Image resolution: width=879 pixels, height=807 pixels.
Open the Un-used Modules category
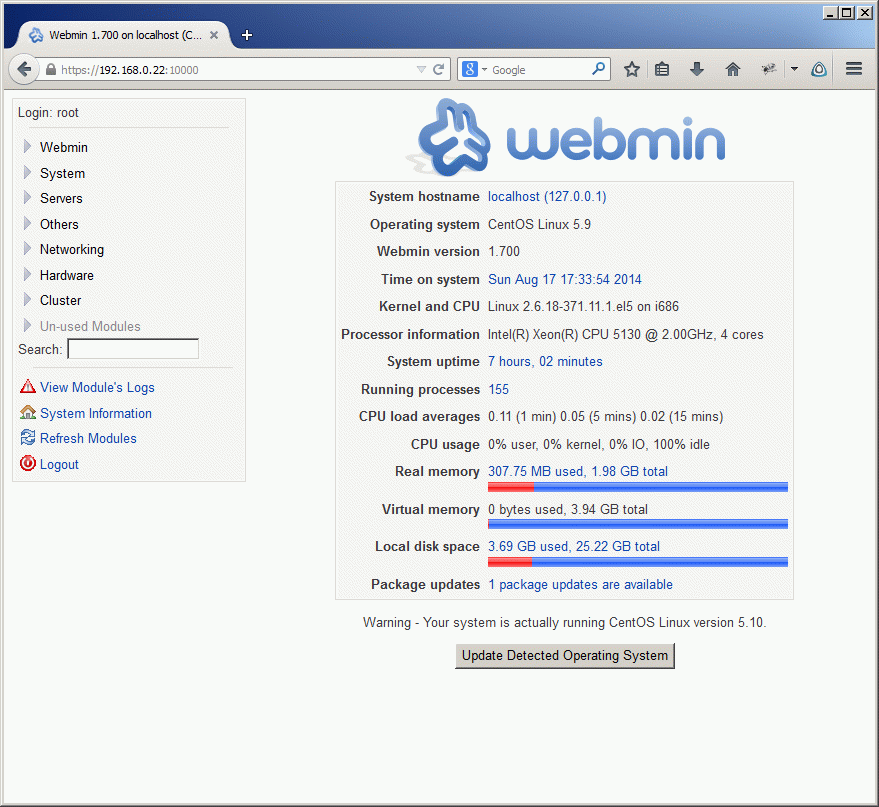coord(90,326)
